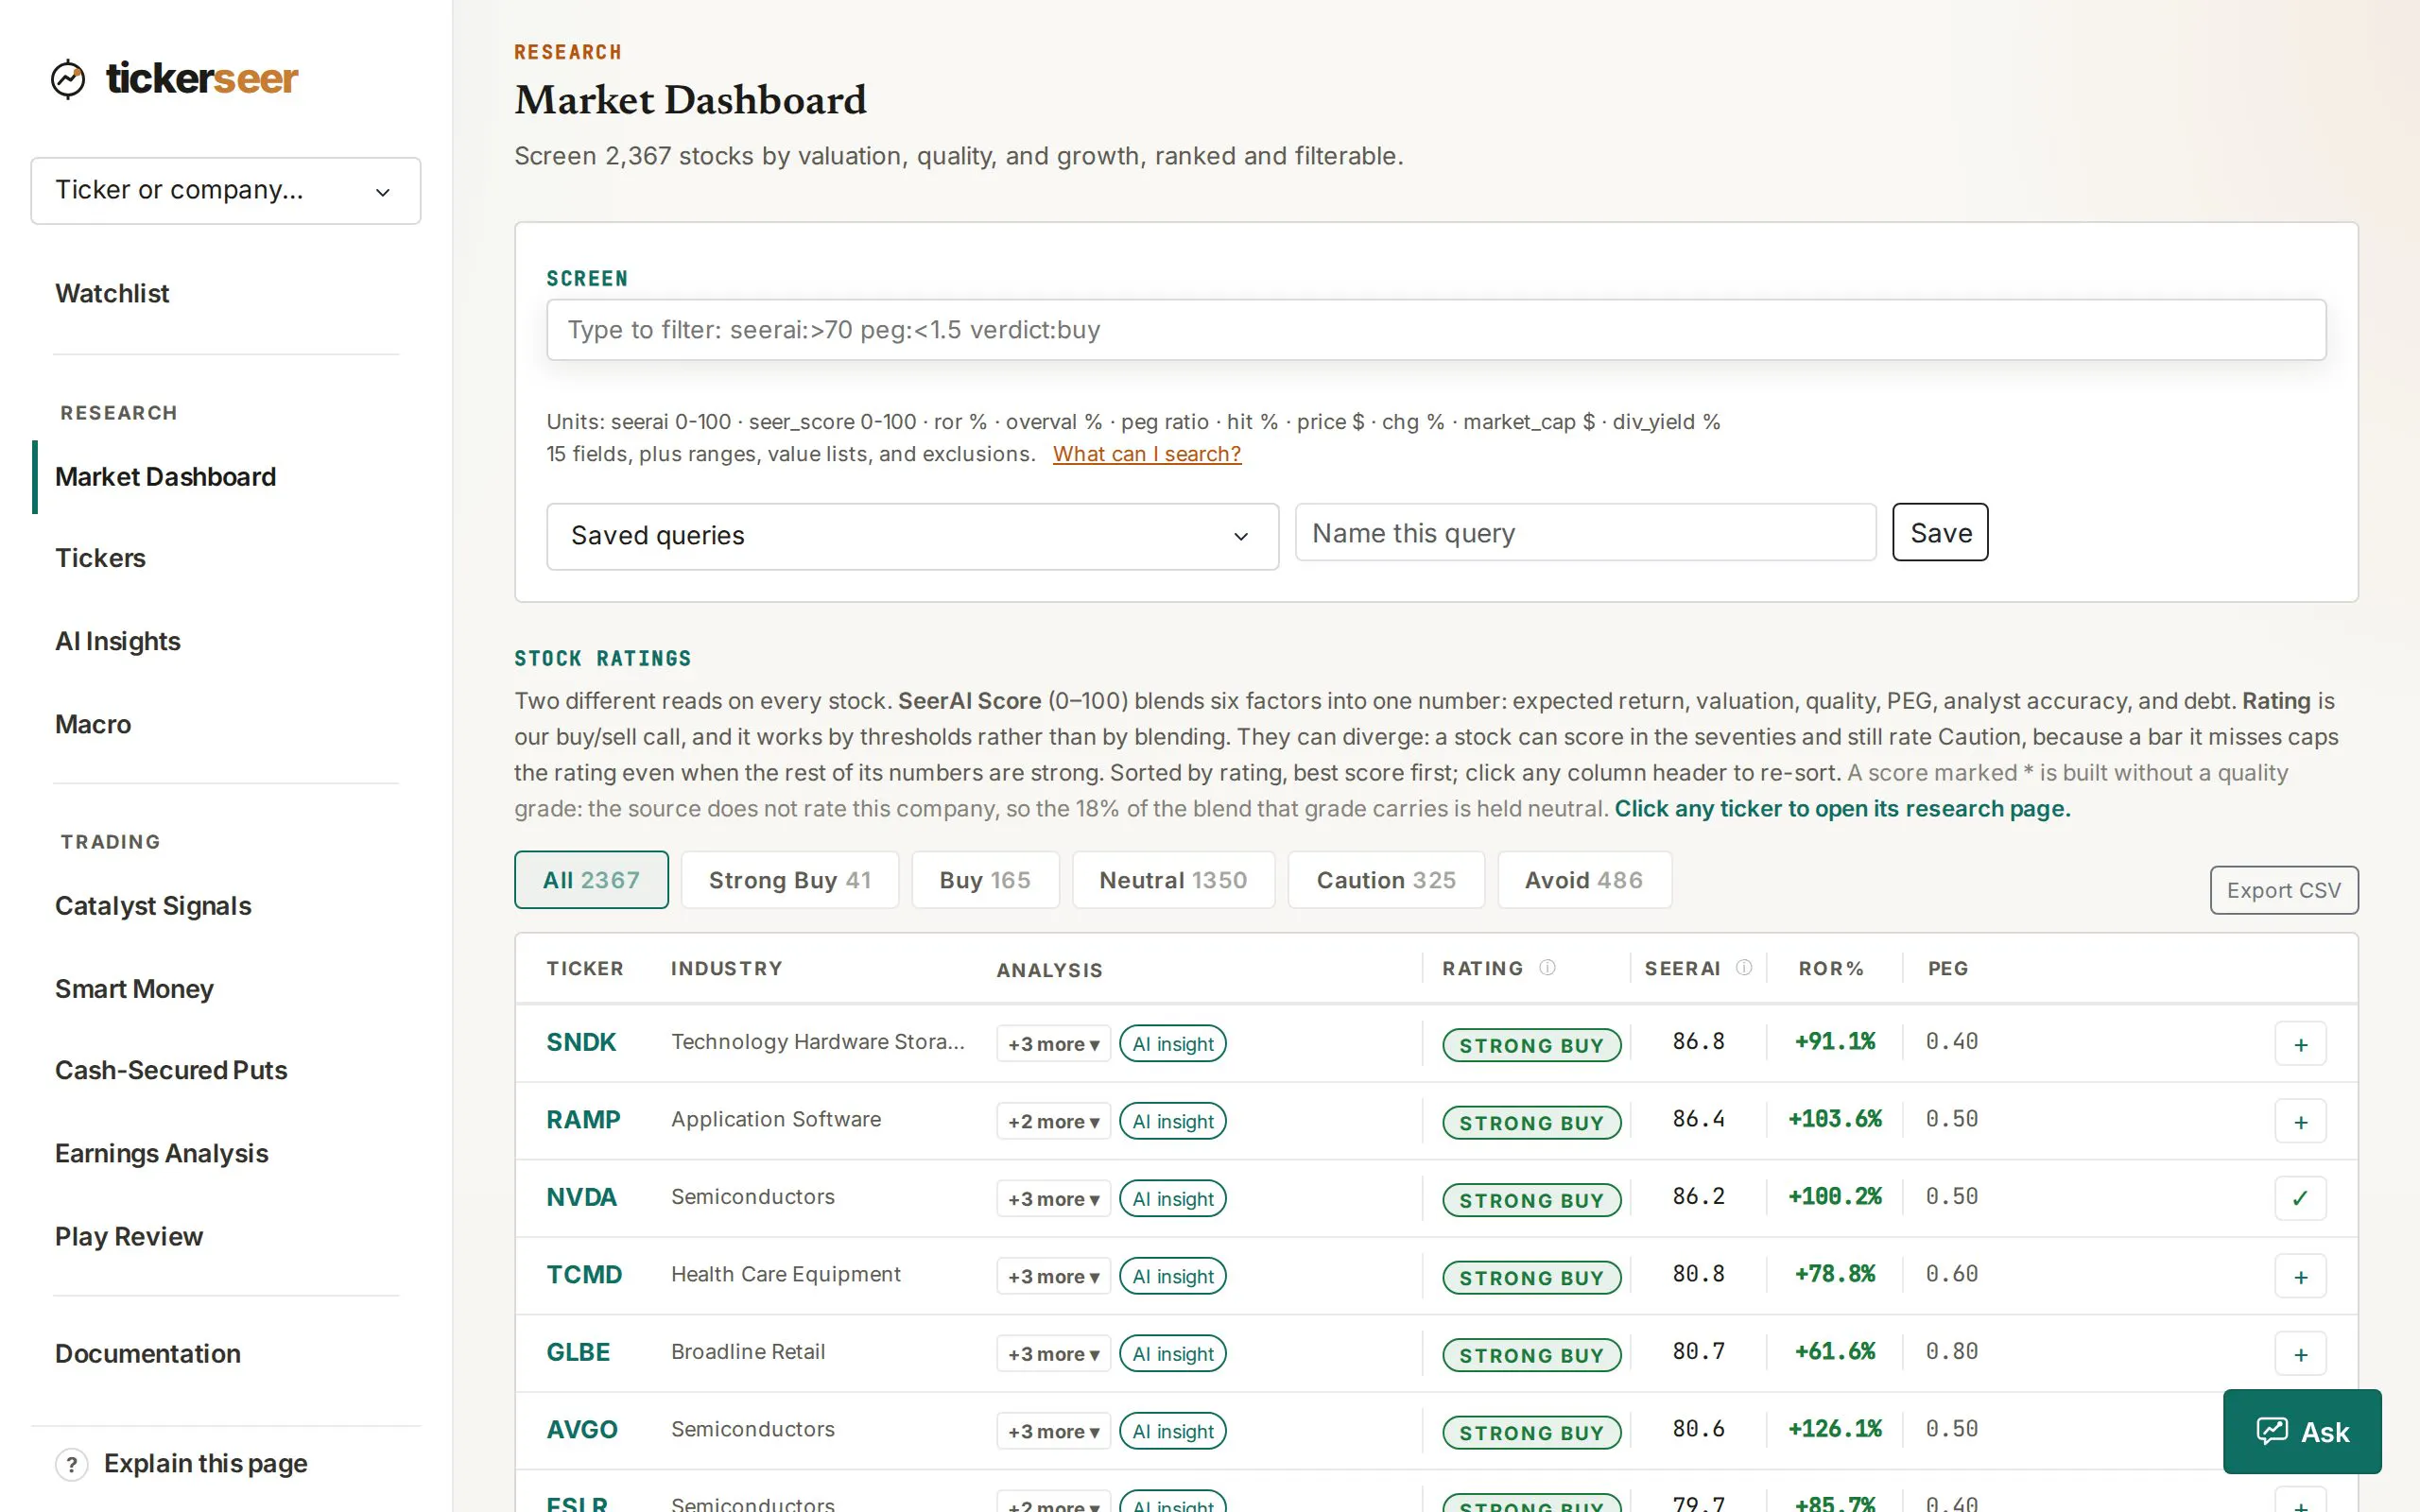Go to Tickers in the sidebar
The width and height of the screenshot is (2420, 1512).
pyautogui.click(x=100, y=558)
